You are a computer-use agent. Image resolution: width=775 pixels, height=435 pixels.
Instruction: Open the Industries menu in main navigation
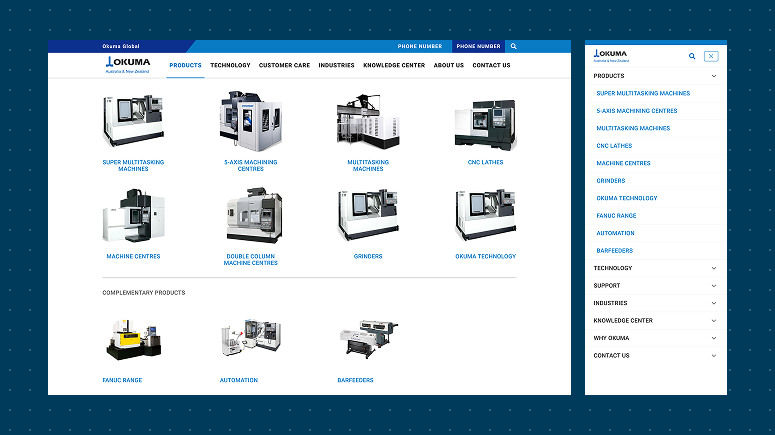tap(336, 65)
